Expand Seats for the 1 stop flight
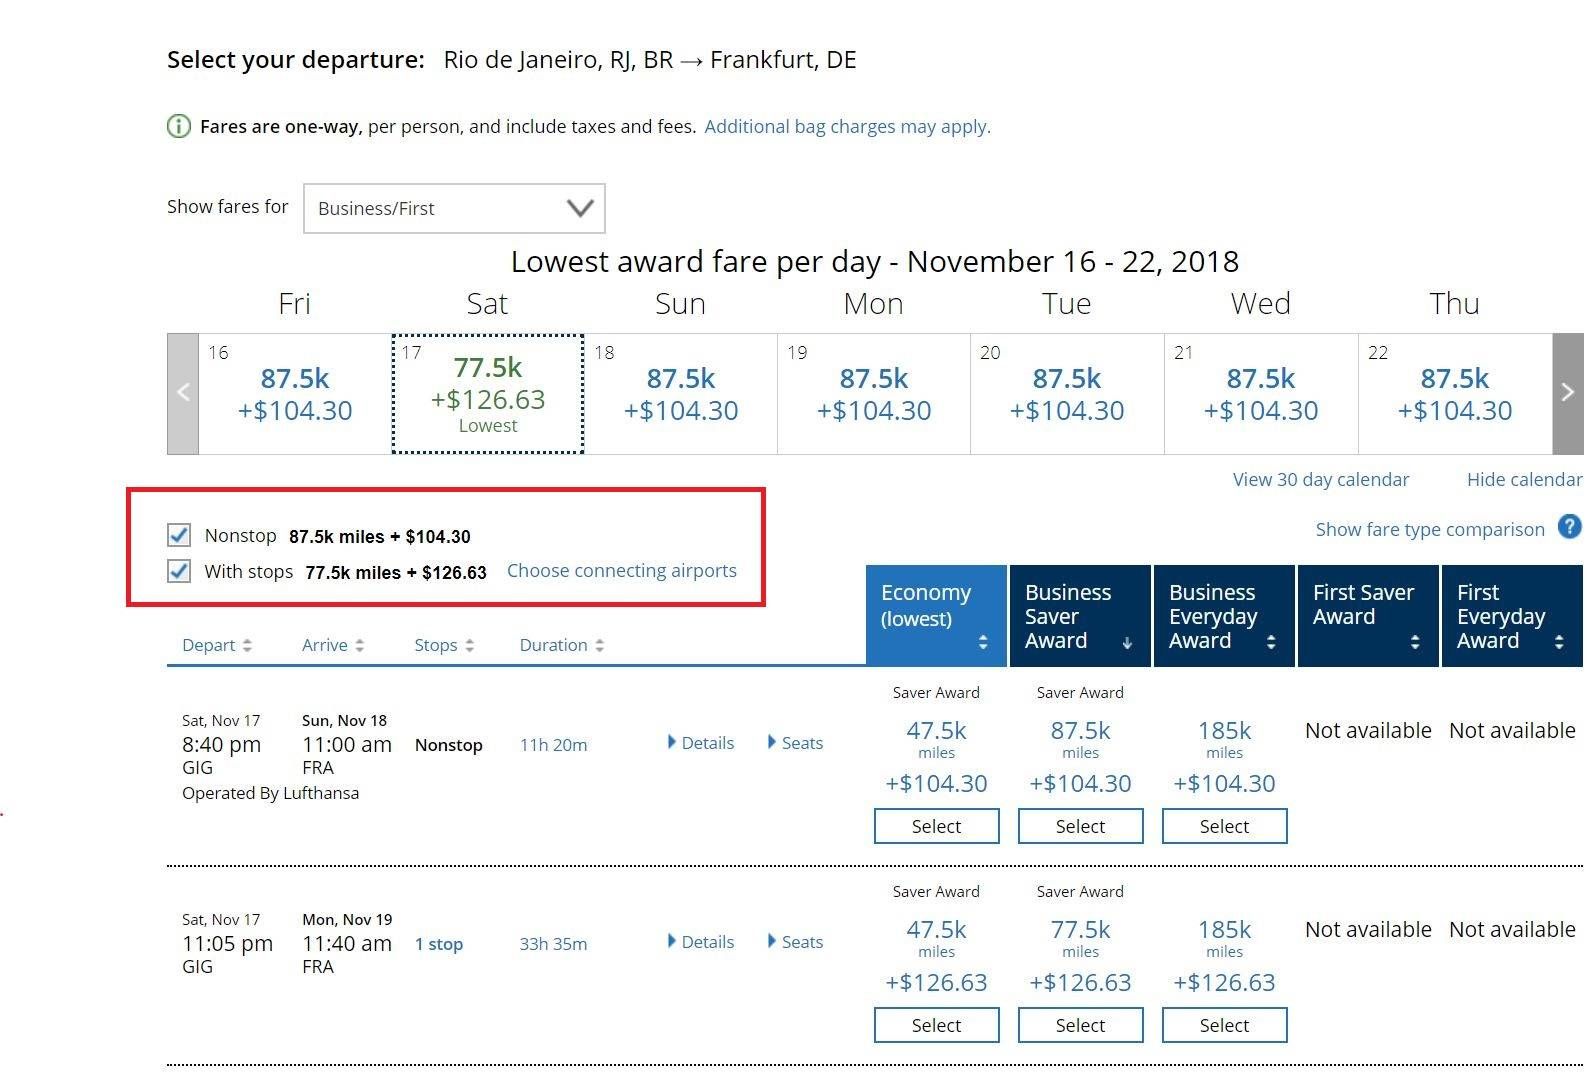Viewport: 1587px width, 1077px height. [x=796, y=942]
